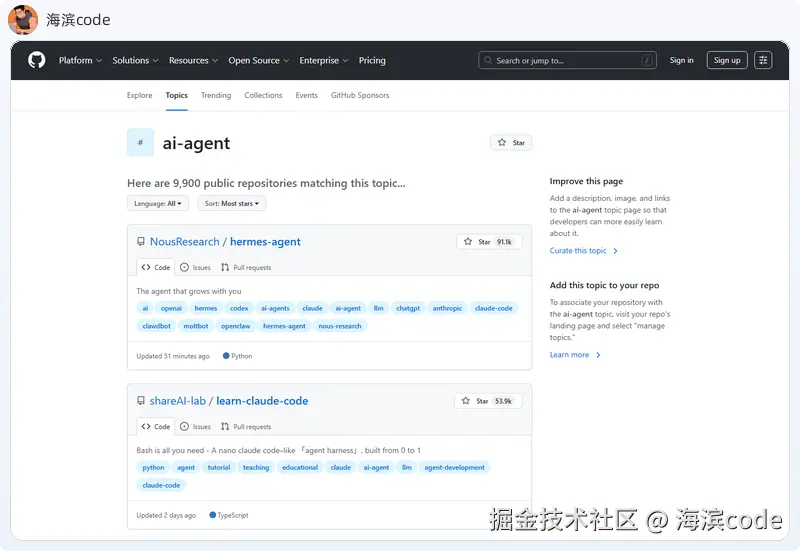Click the chevron next to Curate this topic
The width and height of the screenshot is (800, 551).
615,251
